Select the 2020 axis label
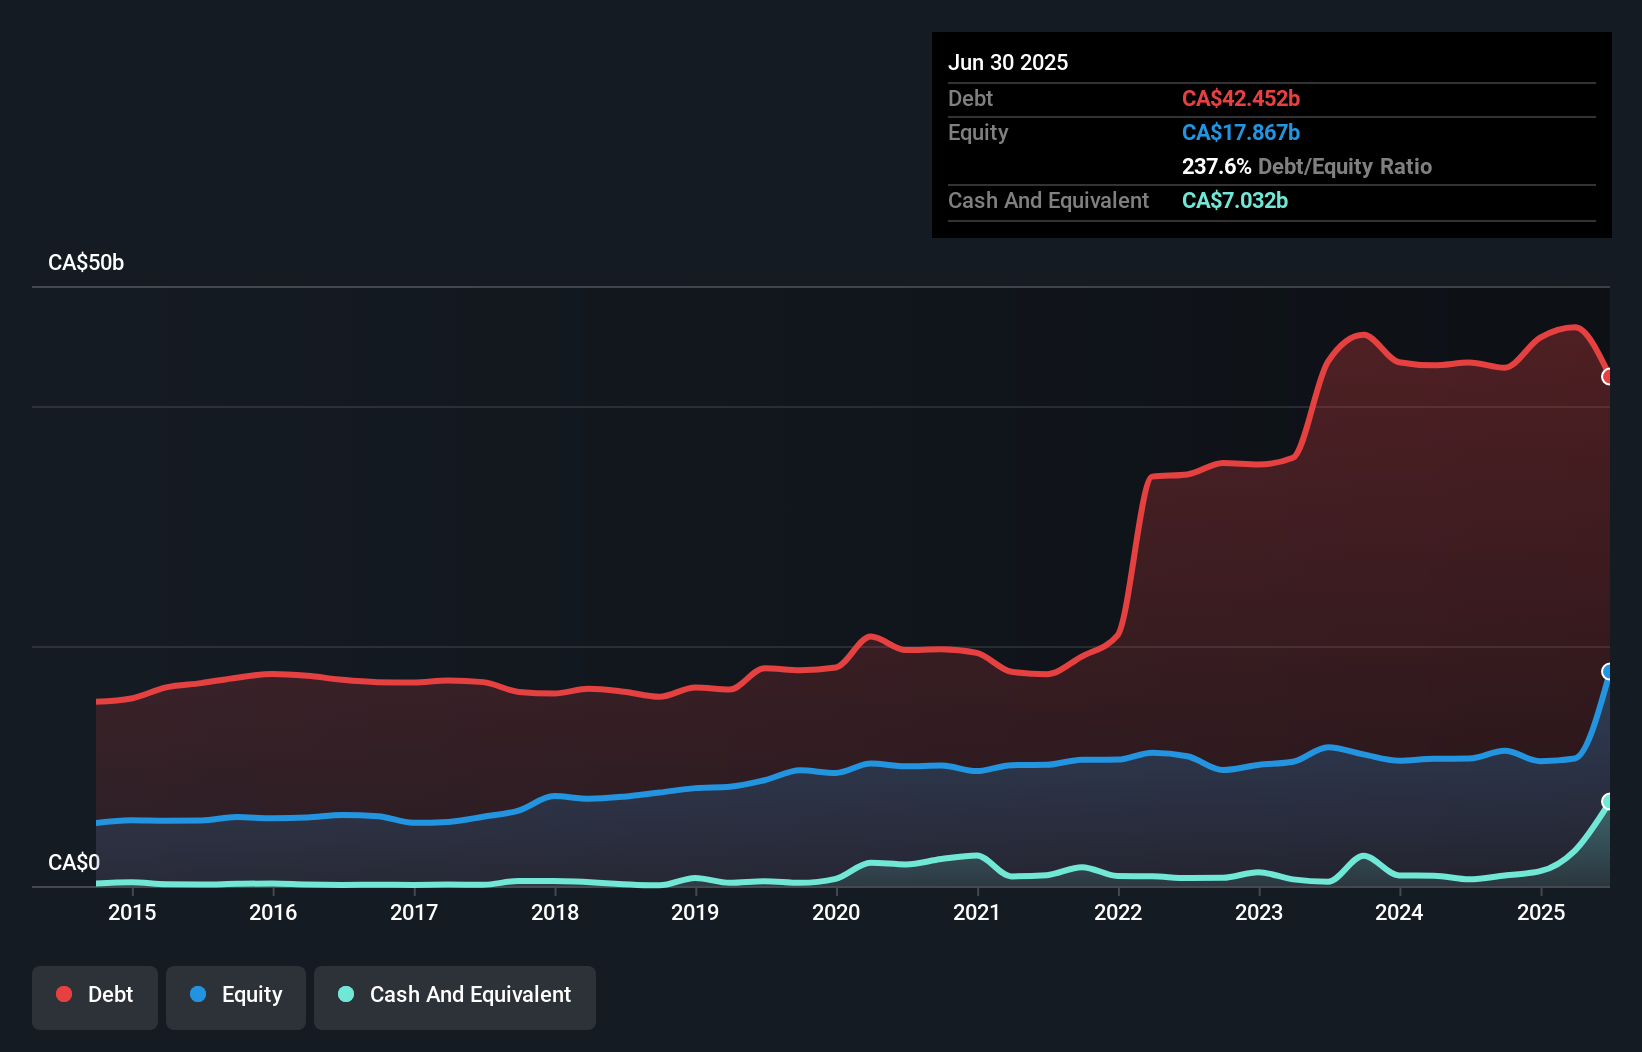 coord(837,913)
